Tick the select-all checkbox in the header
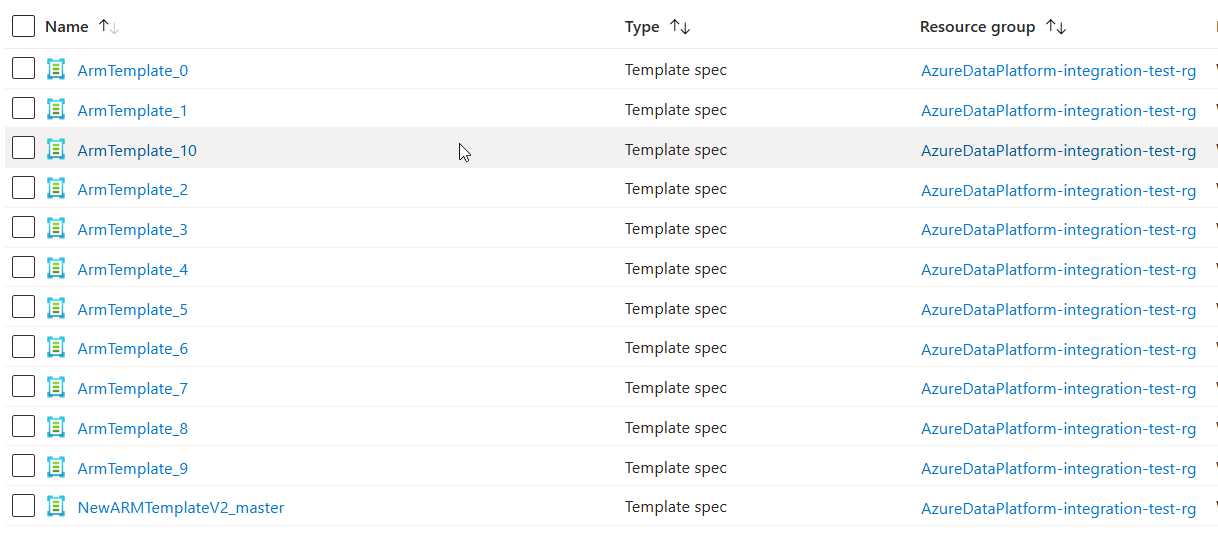This screenshot has height=552, width=1218. pyautogui.click(x=24, y=27)
